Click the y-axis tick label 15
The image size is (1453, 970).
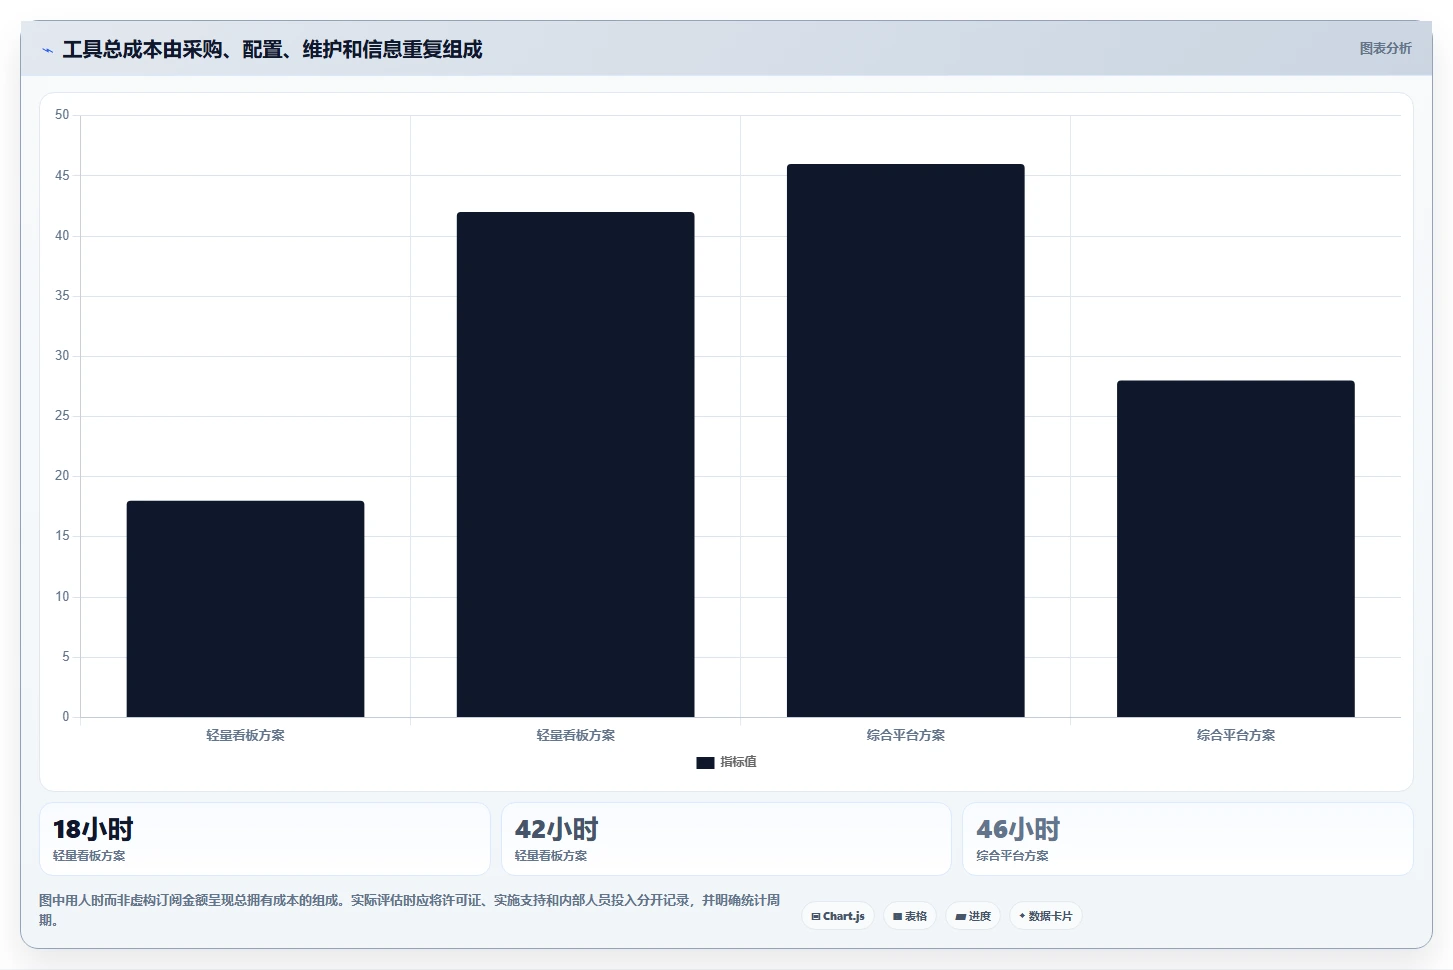(x=62, y=536)
